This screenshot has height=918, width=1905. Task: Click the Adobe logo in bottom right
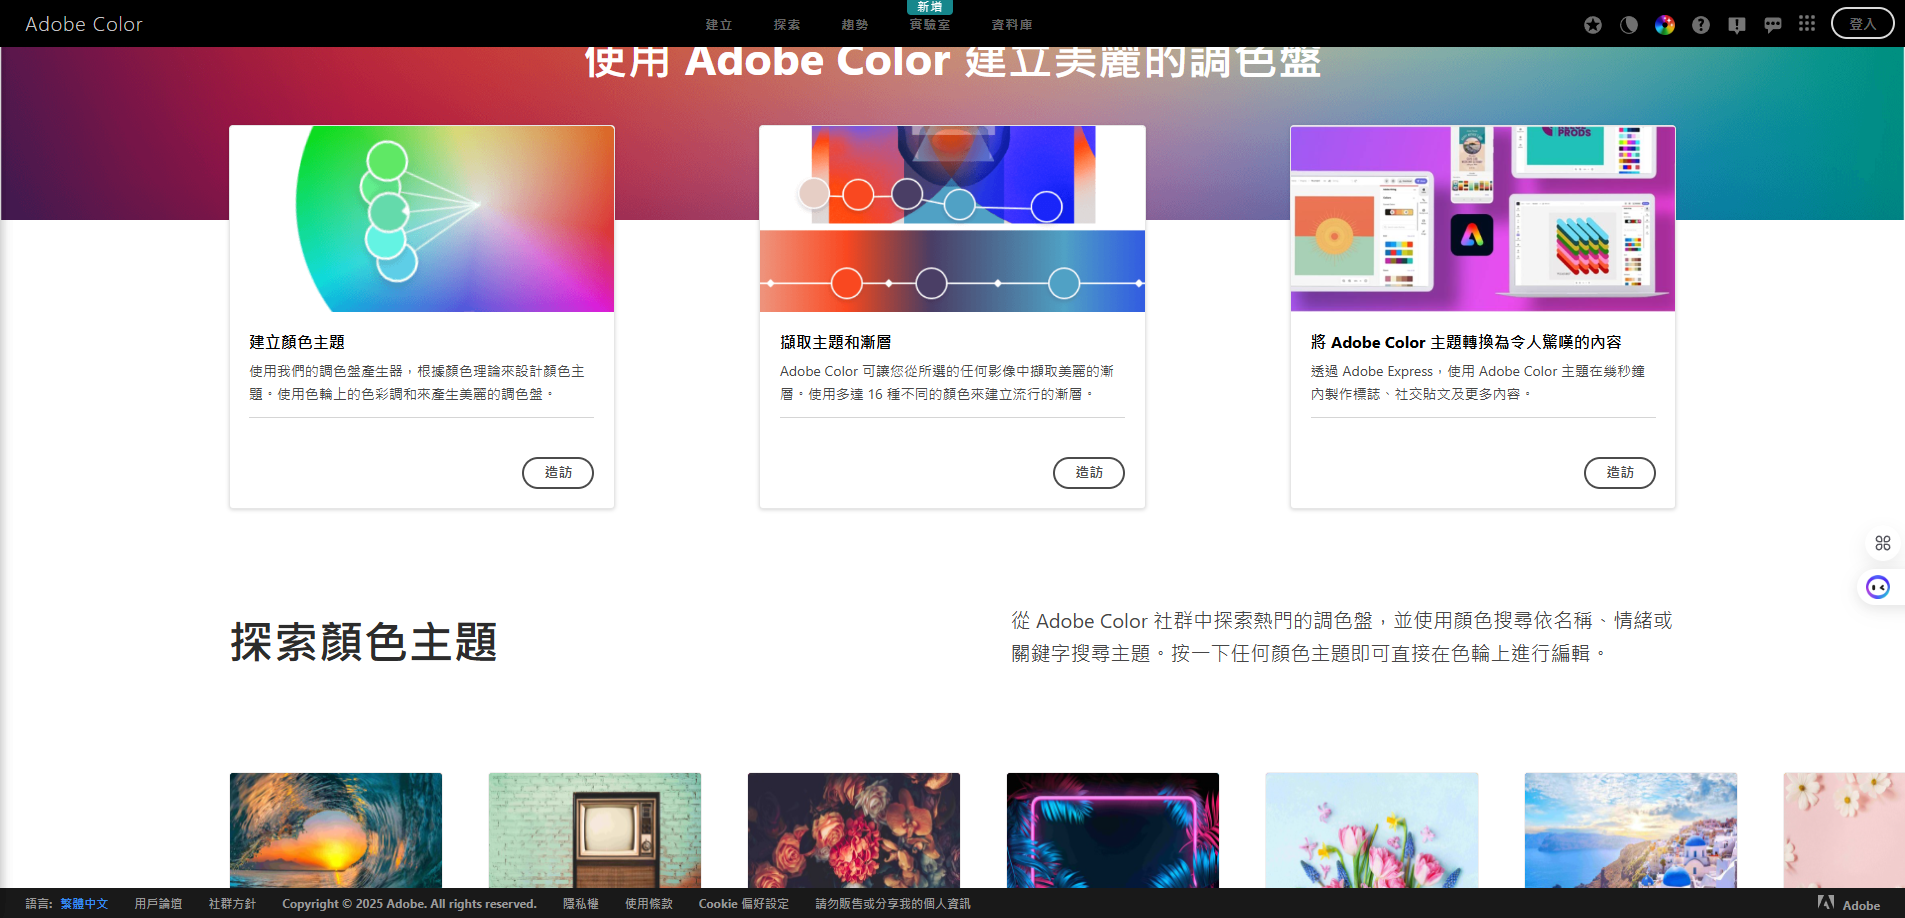[x=1846, y=904]
